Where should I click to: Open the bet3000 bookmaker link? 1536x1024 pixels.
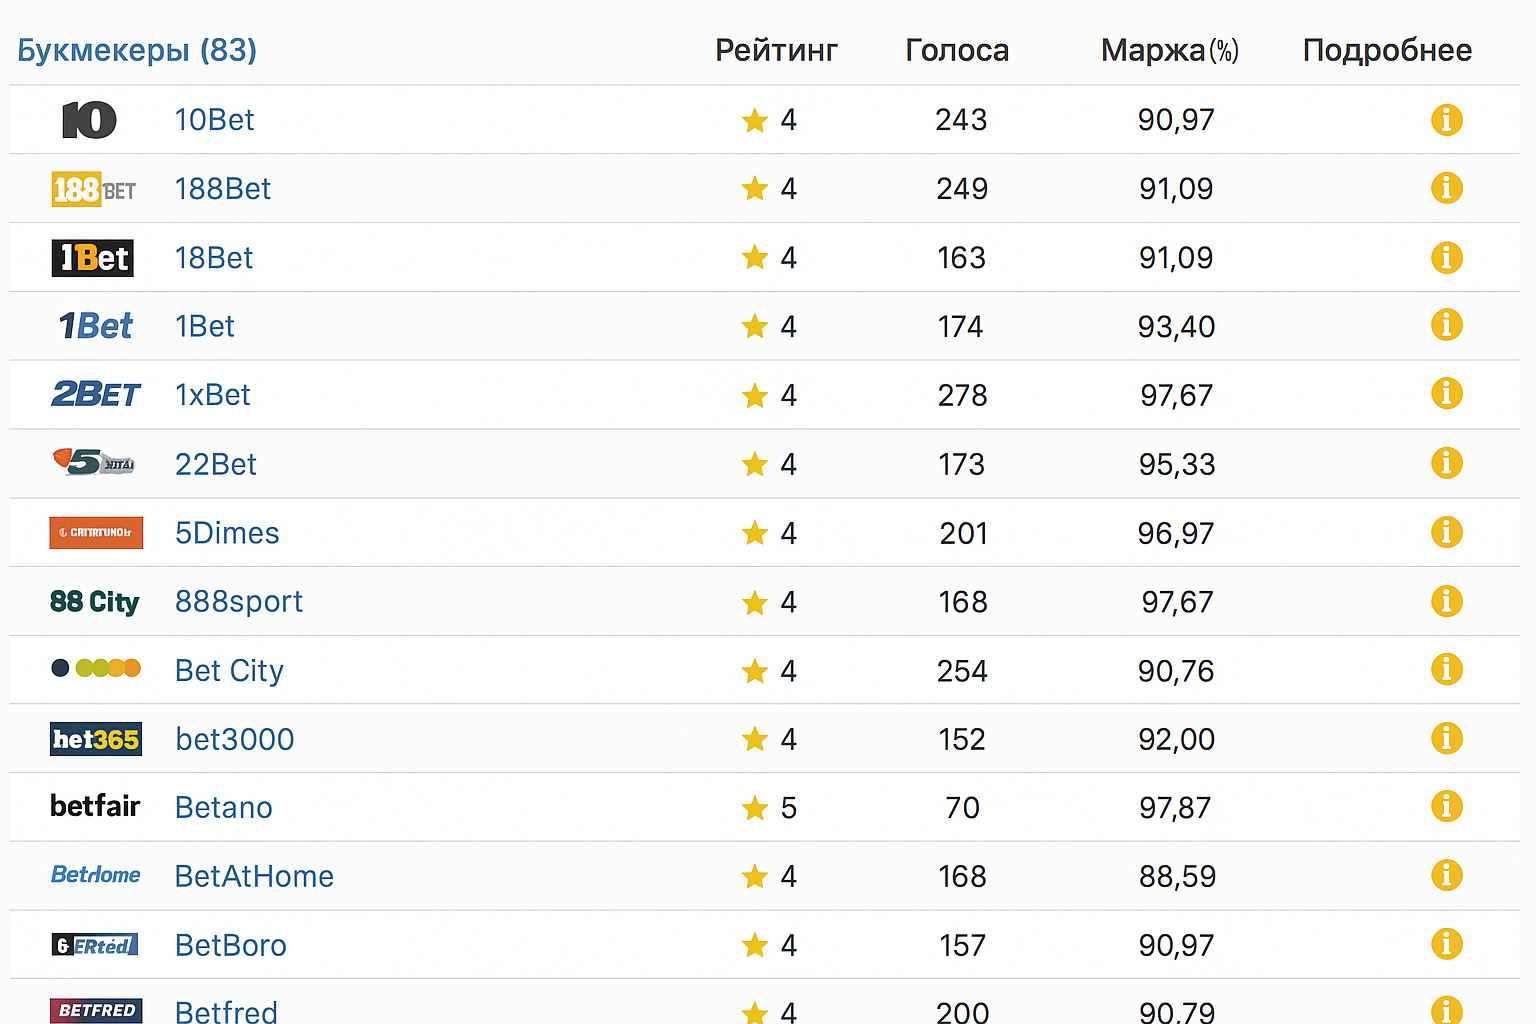click(x=235, y=739)
